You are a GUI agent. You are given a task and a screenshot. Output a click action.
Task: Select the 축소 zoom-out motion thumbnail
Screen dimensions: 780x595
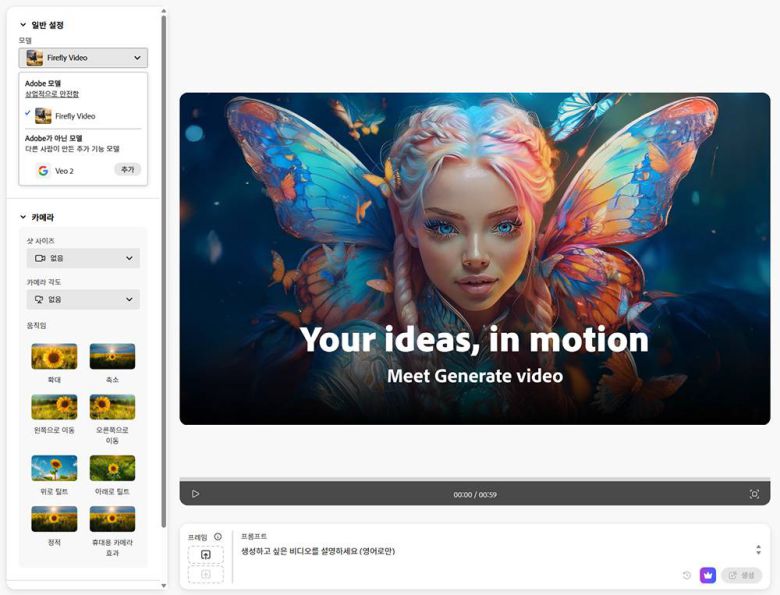tap(112, 357)
